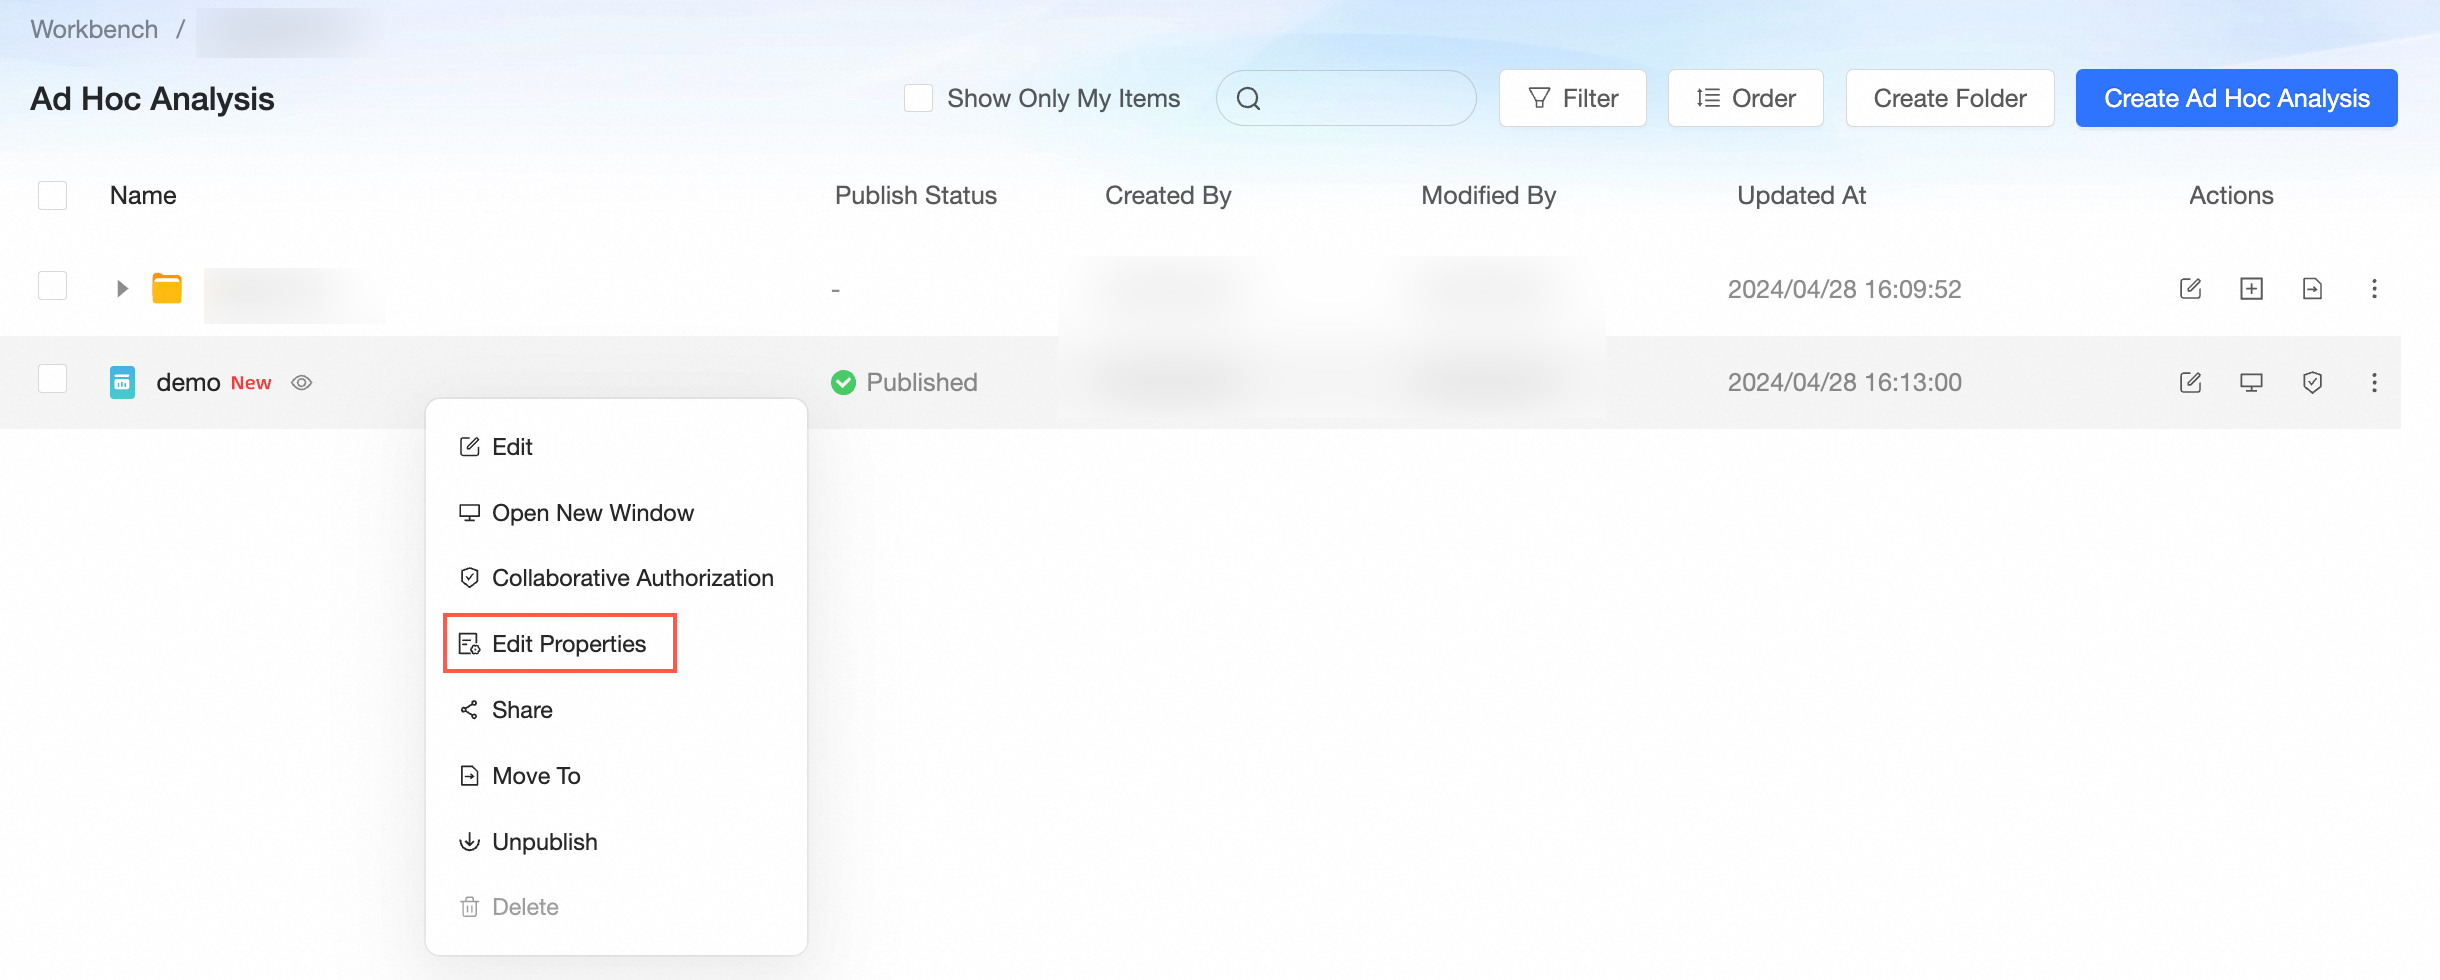Click the Published status text
The image size is (2440, 980).
922,382
